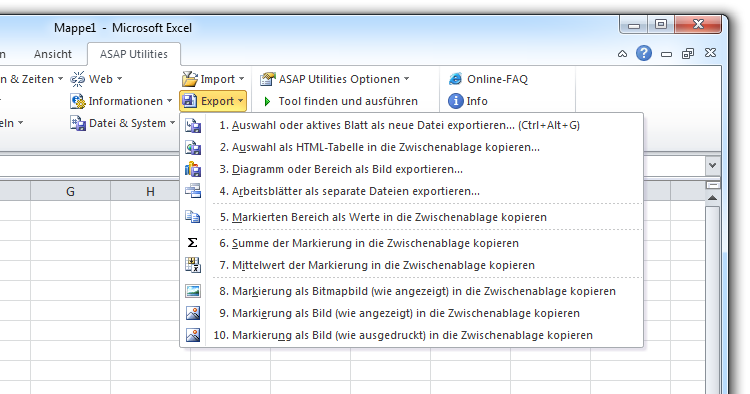This screenshot has height=394, width=750.
Task: Select column G header
Action: (x=70, y=192)
